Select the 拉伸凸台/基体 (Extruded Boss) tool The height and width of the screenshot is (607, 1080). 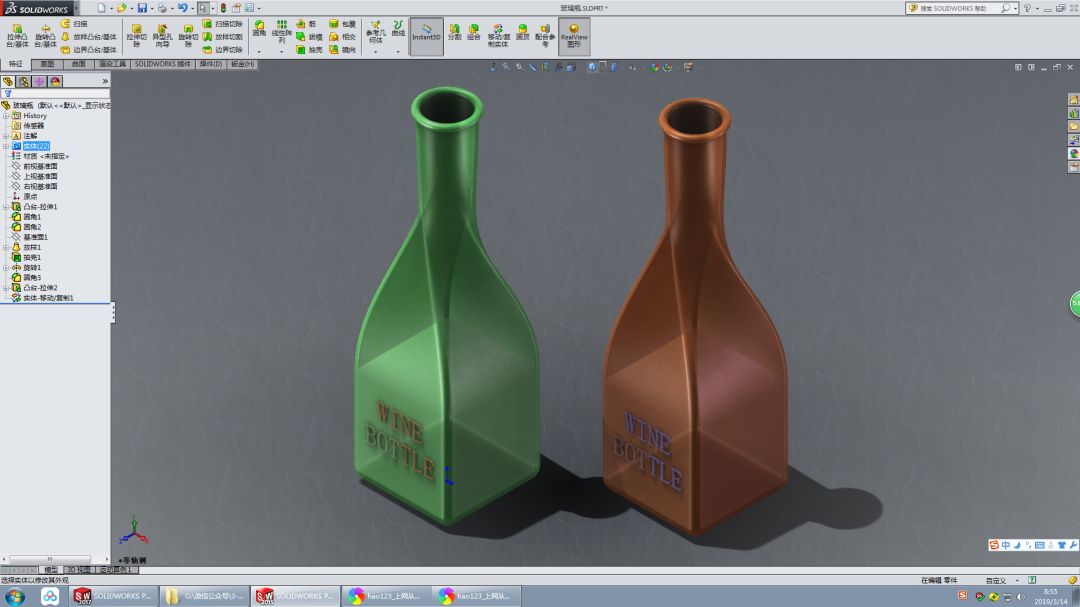point(16,31)
